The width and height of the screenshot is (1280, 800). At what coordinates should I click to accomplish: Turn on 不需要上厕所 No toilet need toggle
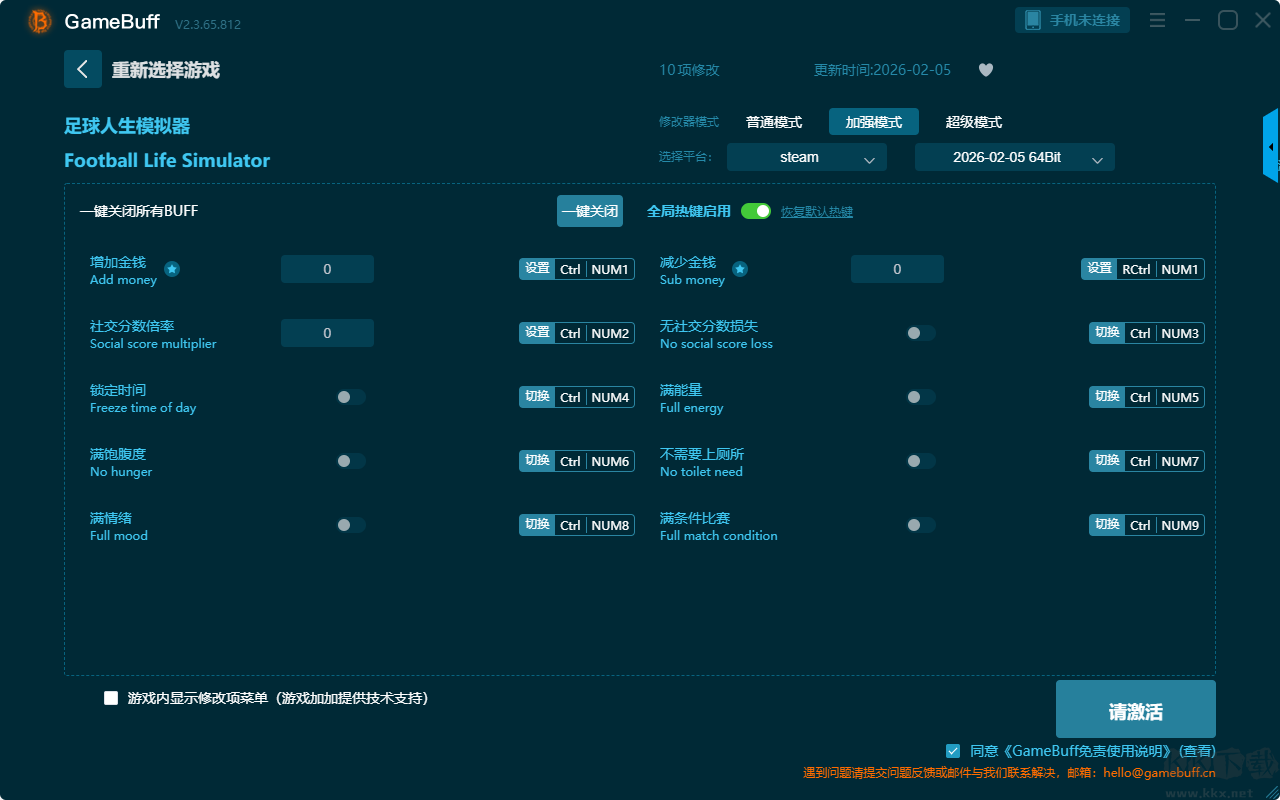(921, 461)
